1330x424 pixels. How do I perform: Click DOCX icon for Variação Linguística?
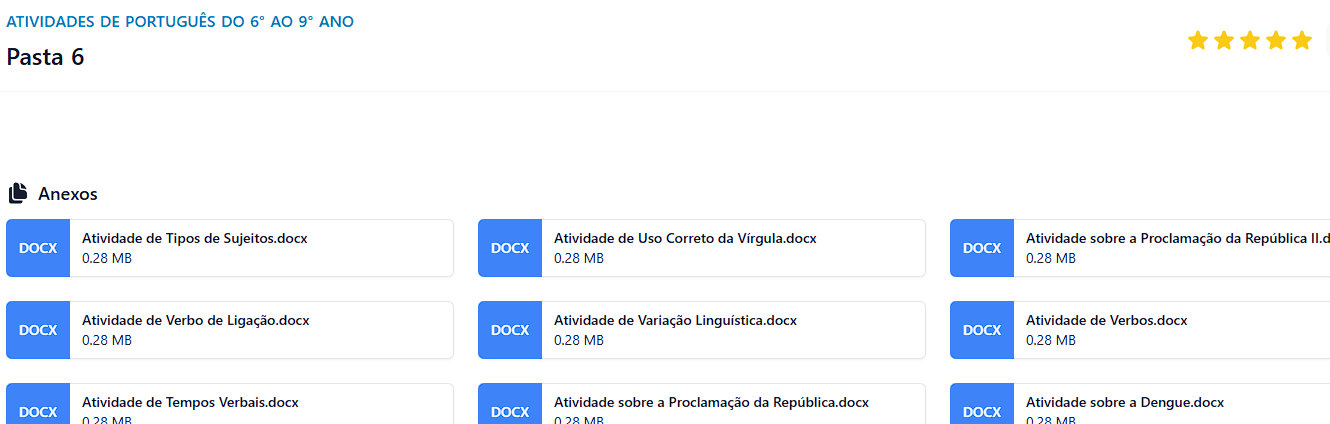click(510, 330)
